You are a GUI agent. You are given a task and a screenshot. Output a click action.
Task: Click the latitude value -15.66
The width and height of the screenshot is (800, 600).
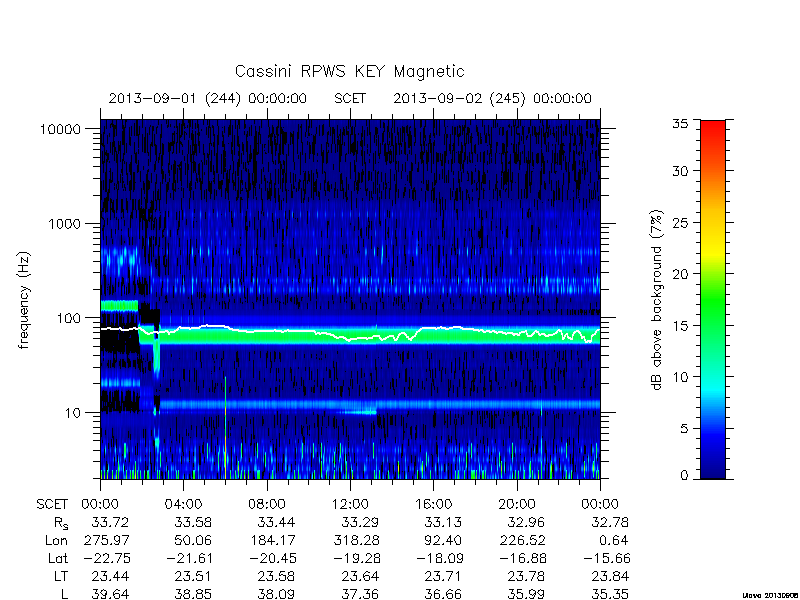tap(607, 559)
